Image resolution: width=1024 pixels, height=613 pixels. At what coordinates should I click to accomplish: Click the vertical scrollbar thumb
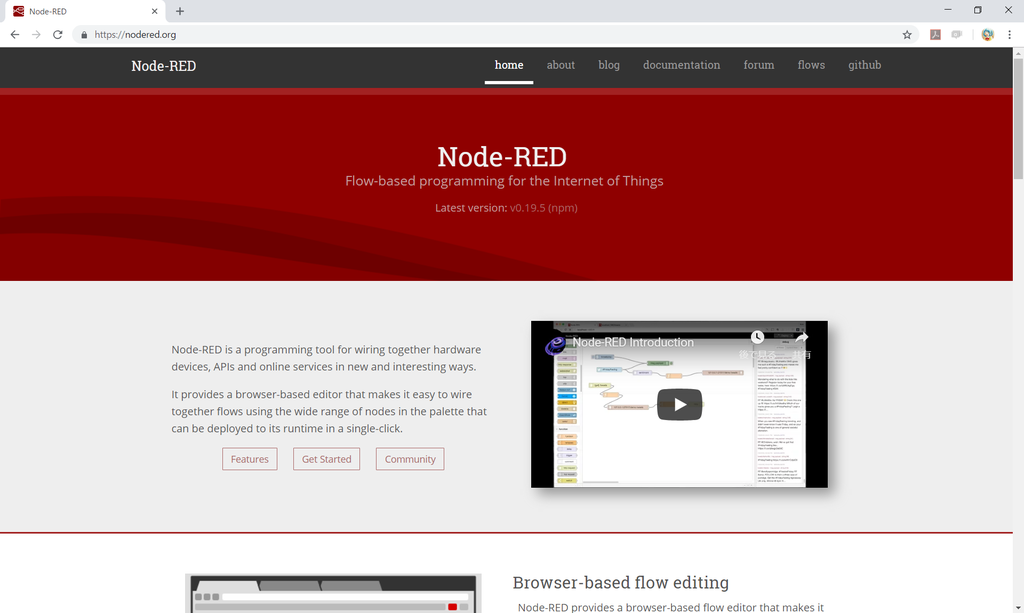click(1018, 119)
